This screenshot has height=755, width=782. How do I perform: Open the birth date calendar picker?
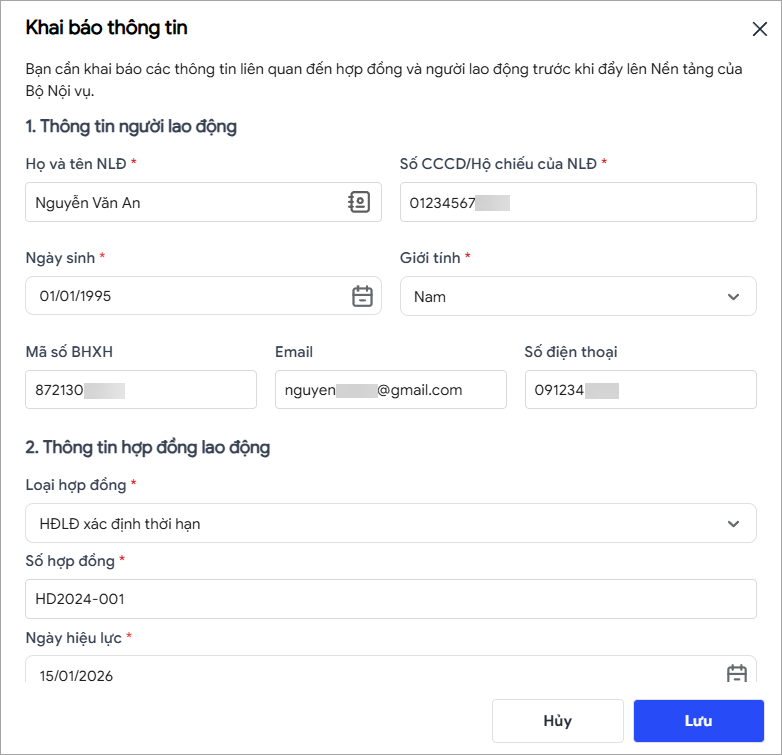click(x=362, y=296)
